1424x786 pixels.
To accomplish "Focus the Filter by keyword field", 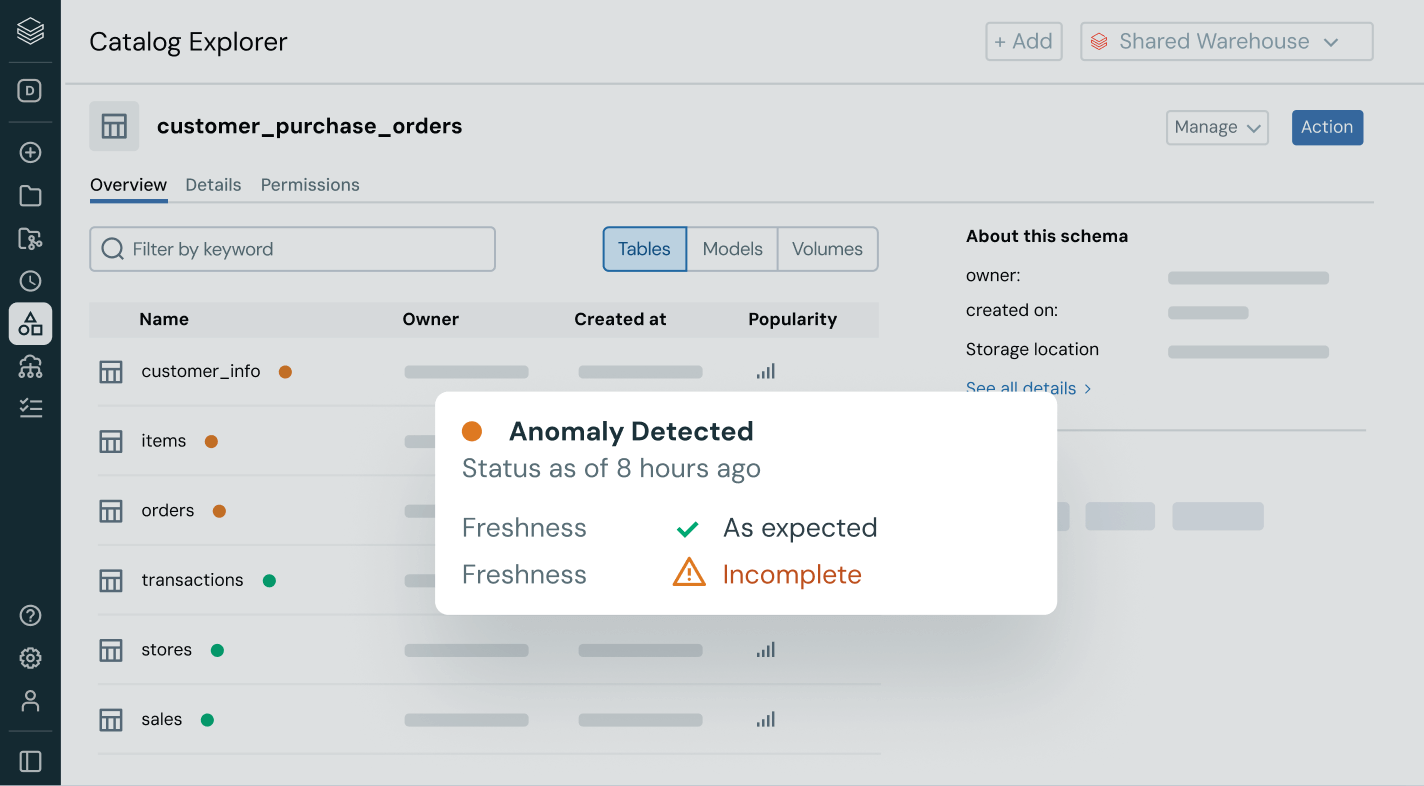I will (x=292, y=249).
